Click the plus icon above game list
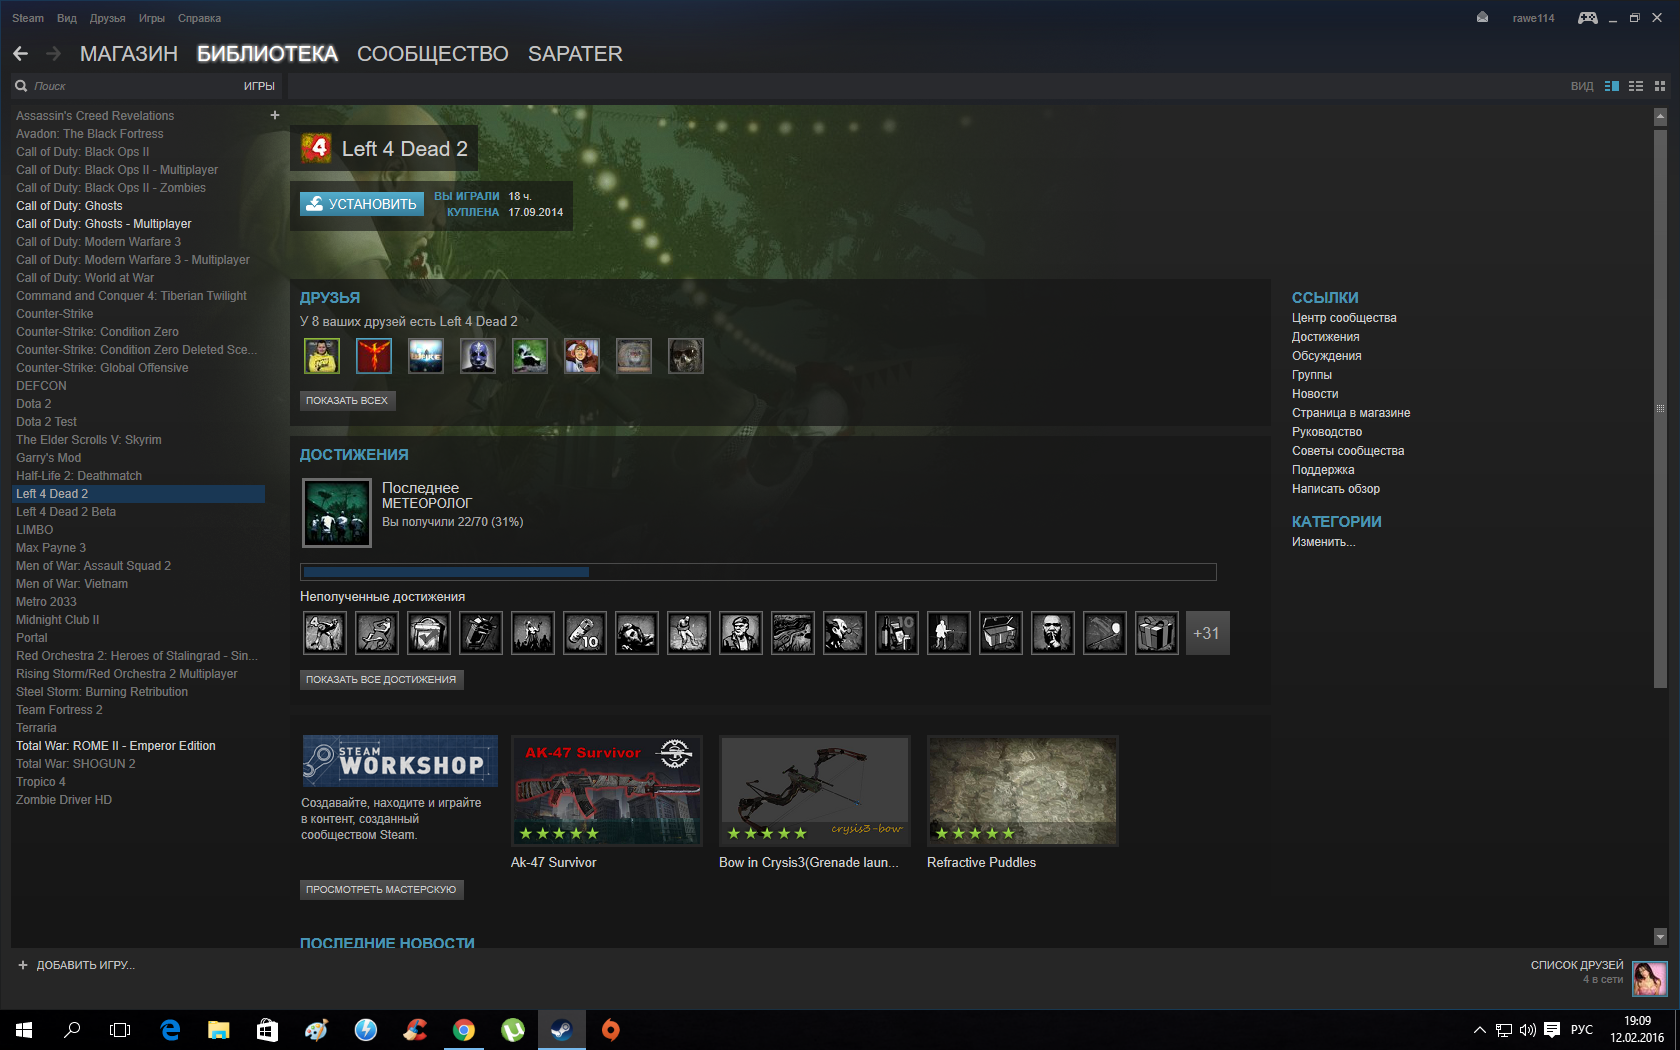This screenshot has width=1680, height=1050. (275, 115)
